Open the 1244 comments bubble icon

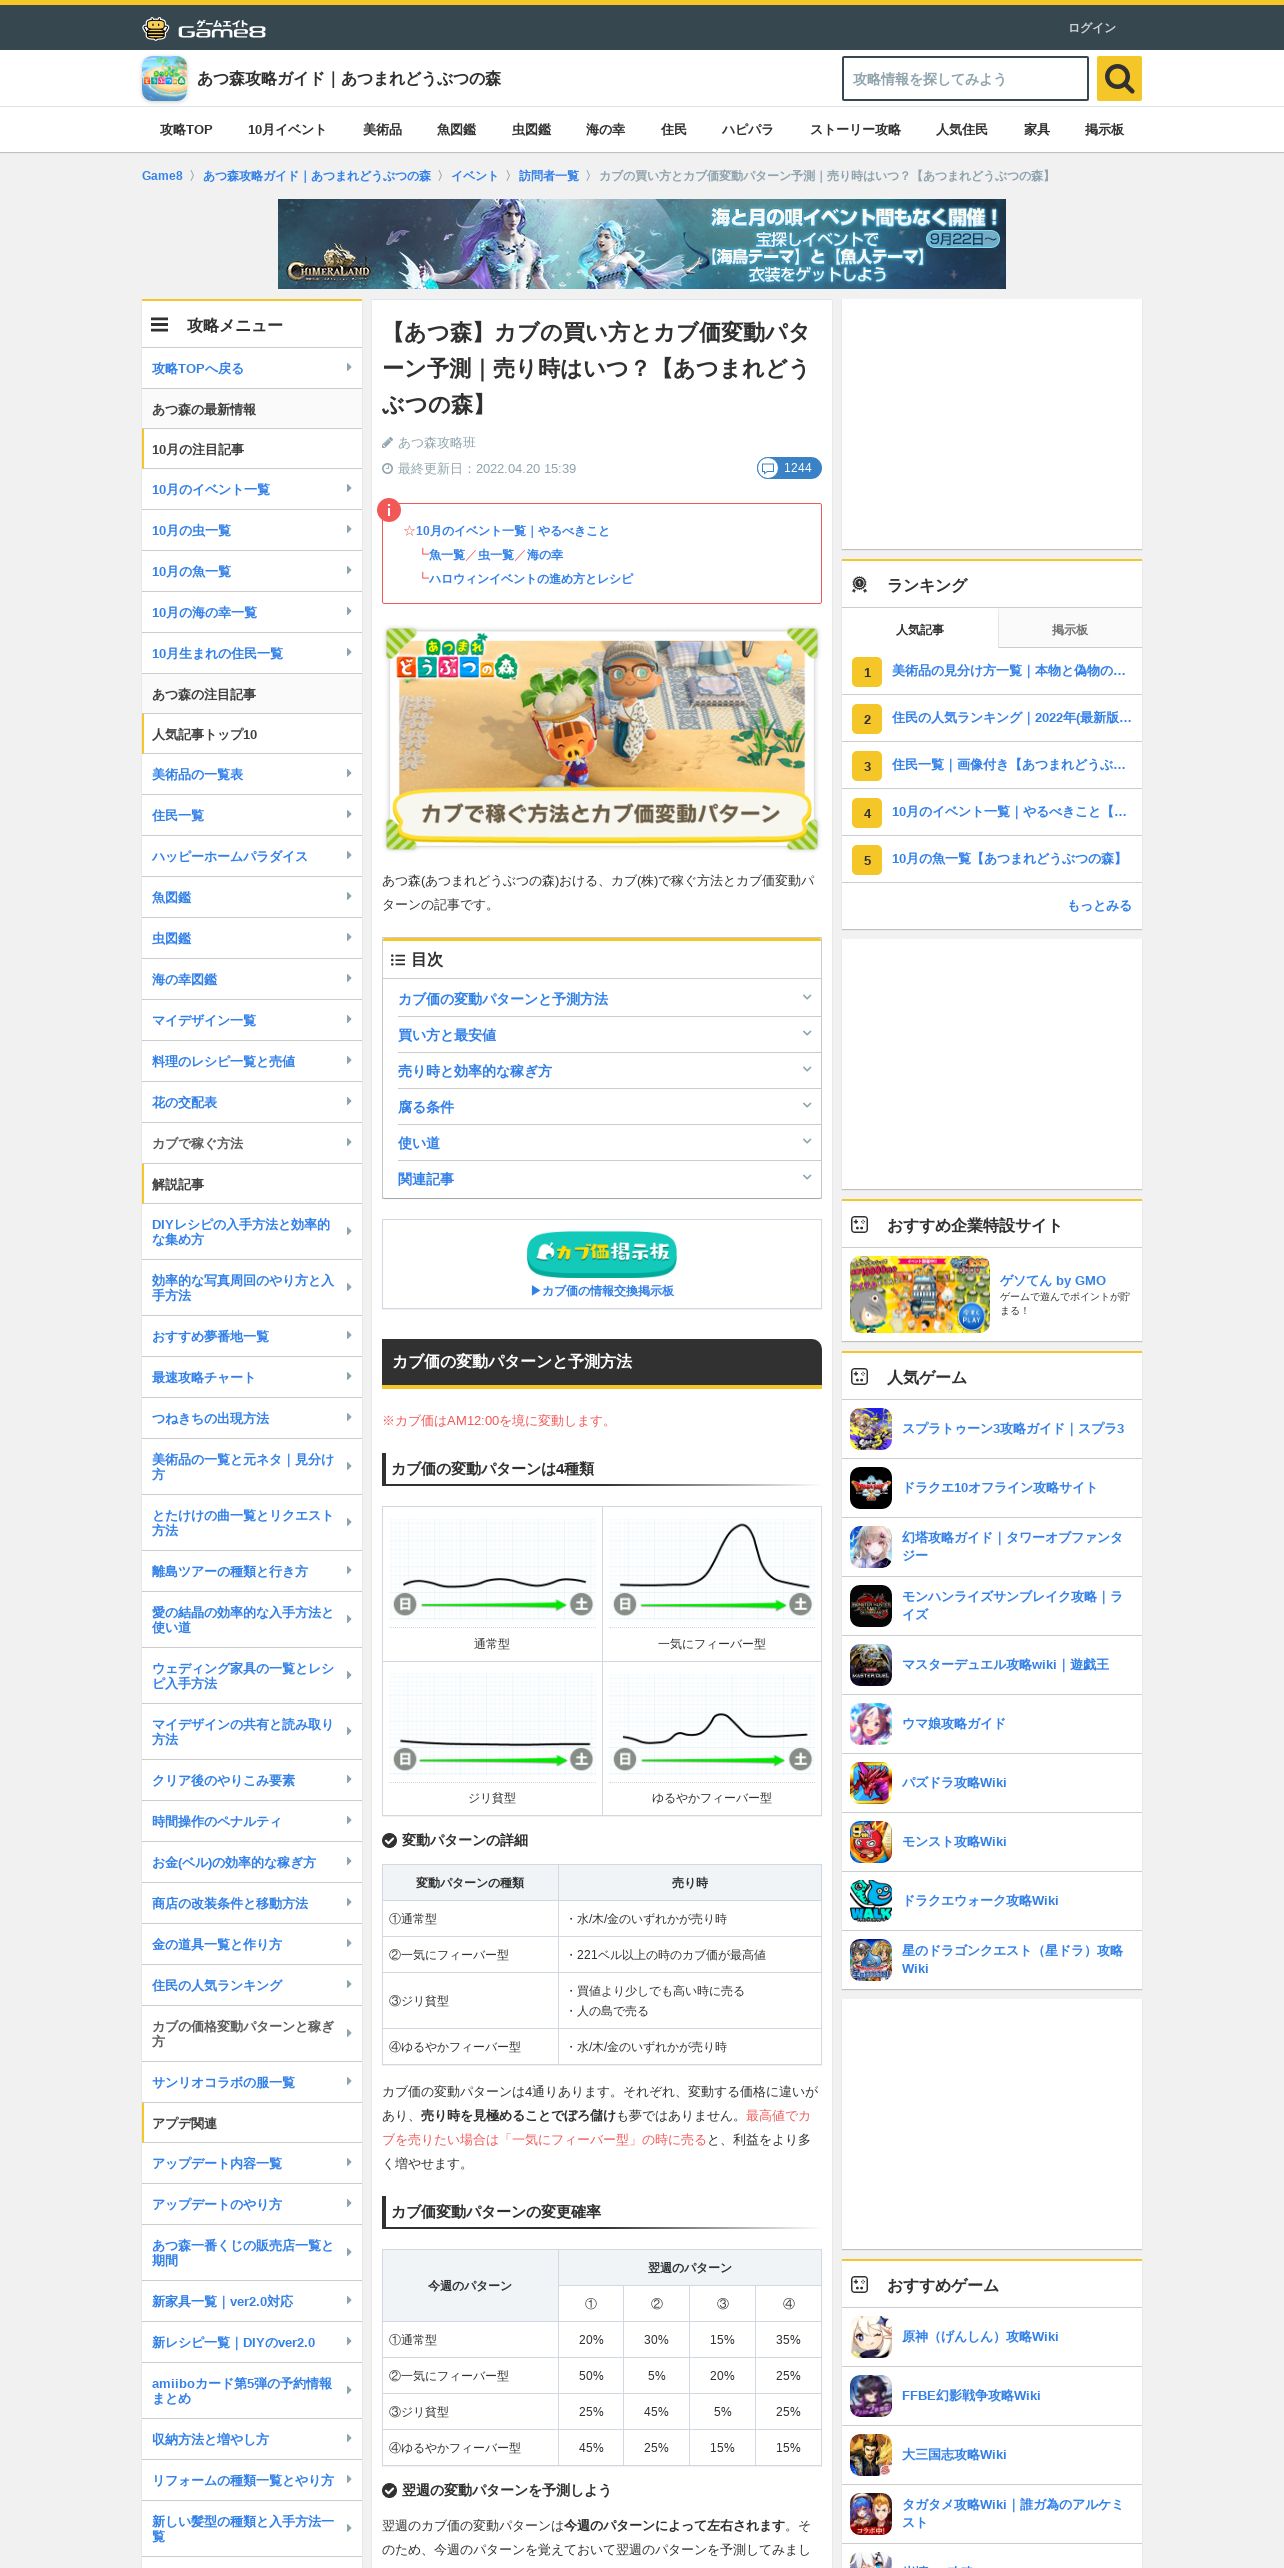[x=789, y=468]
